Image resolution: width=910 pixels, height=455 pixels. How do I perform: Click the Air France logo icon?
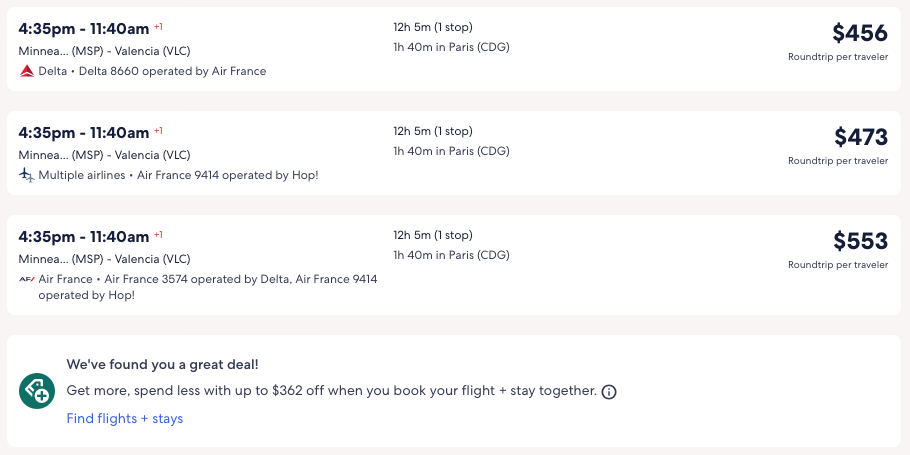(x=27, y=279)
